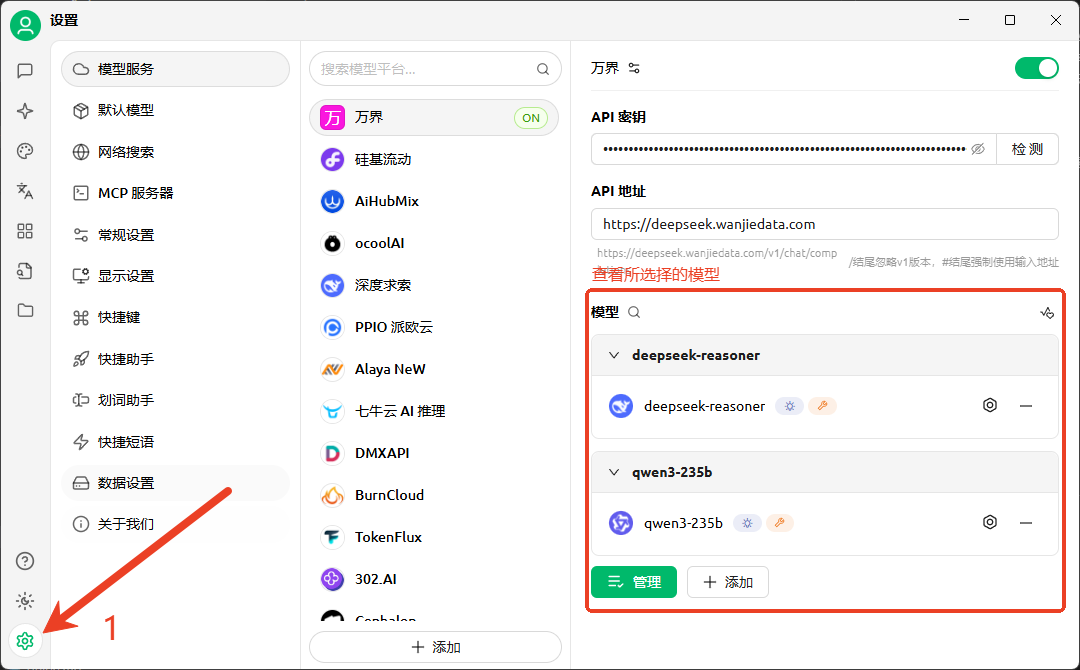Image resolution: width=1080 pixels, height=670 pixels.
Task: Open the palette painting icon in sidebar
Action: tap(25, 151)
